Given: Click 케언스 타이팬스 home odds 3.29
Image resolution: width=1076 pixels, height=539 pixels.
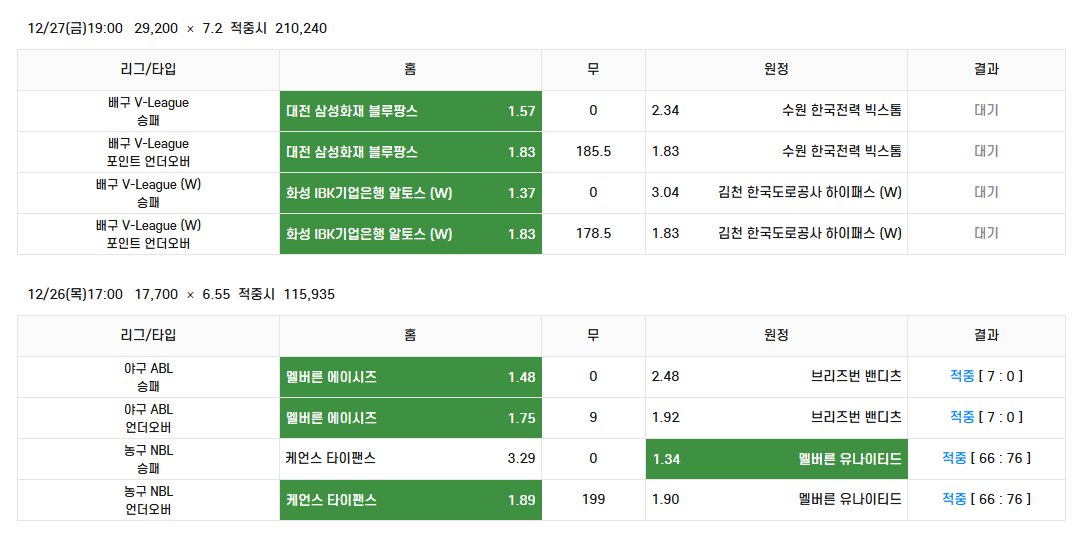Looking at the screenshot, I should click(x=410, y=459).
